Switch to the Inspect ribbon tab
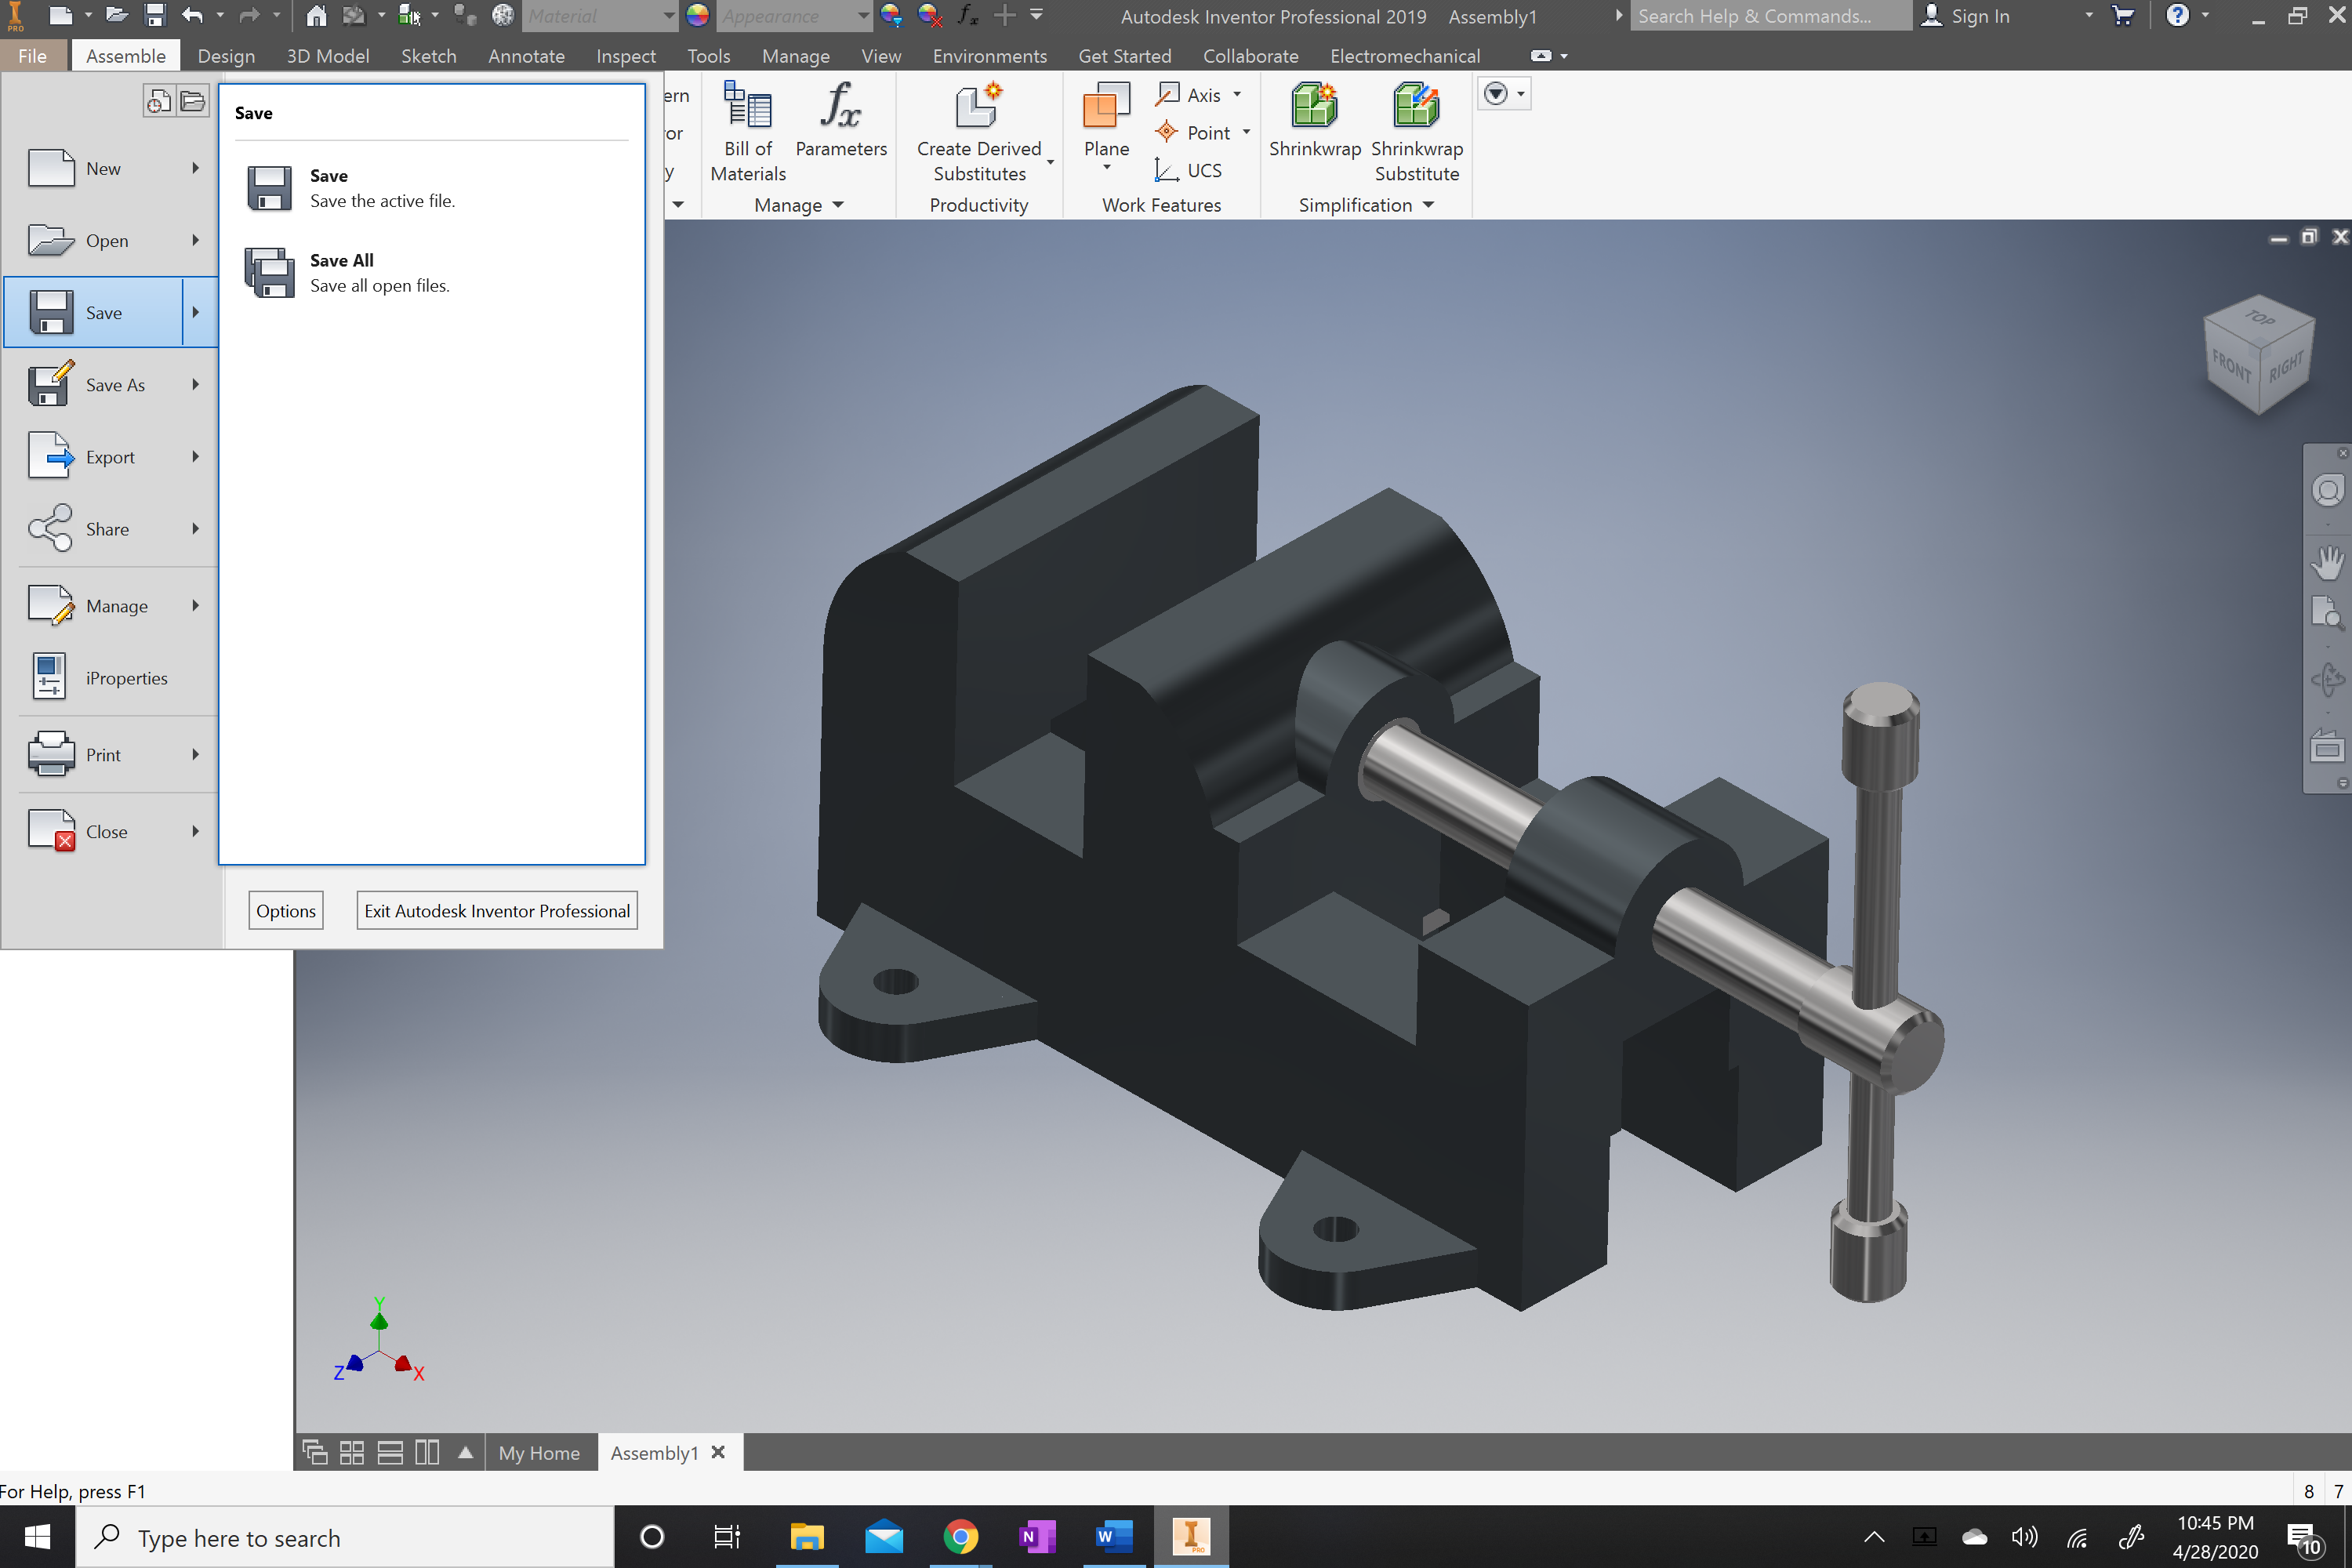 [626, 56]
